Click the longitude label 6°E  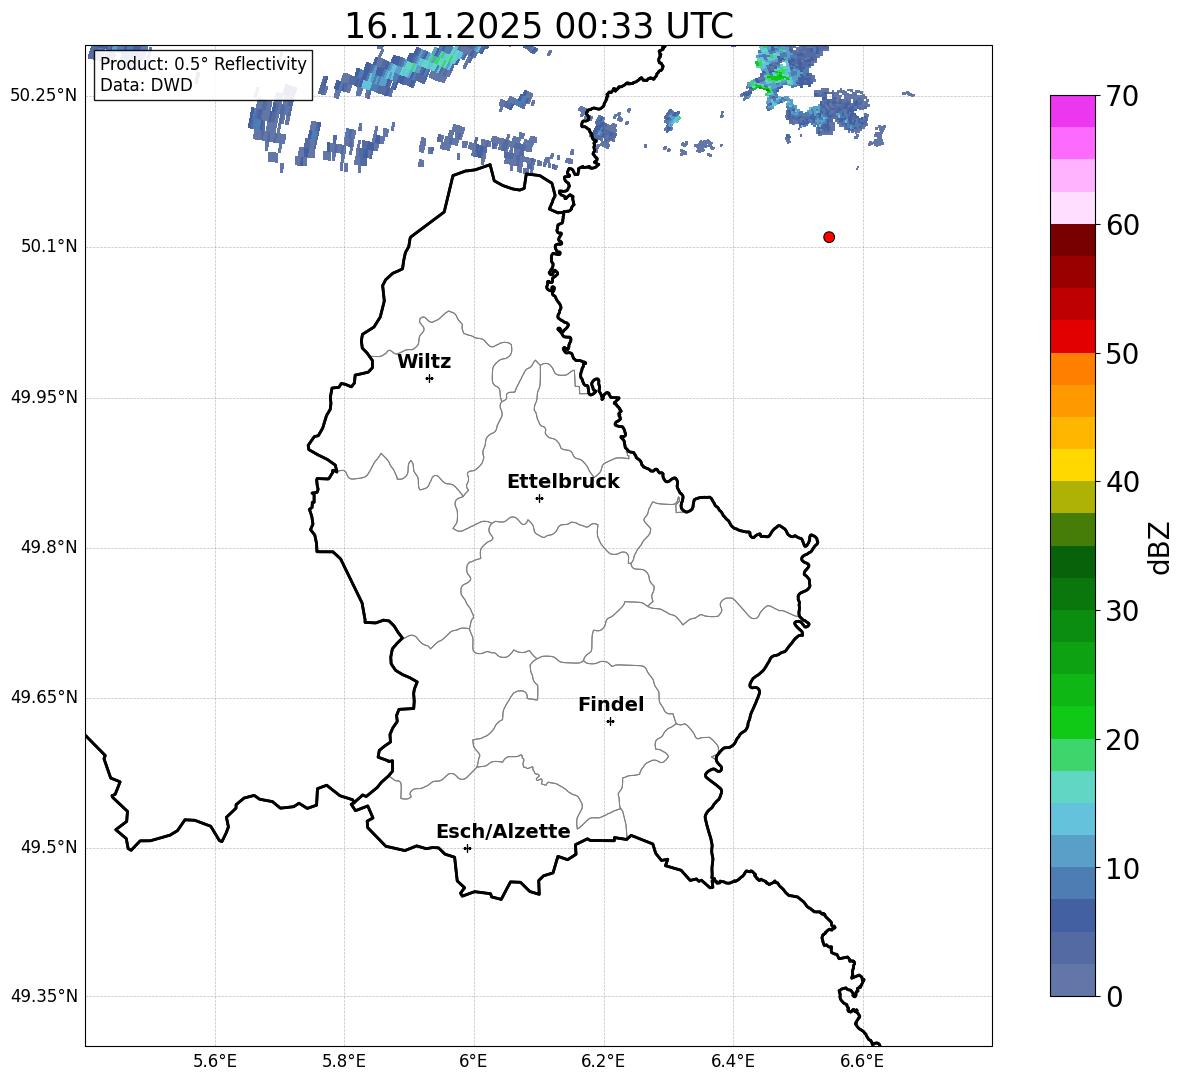[473, 1061]
